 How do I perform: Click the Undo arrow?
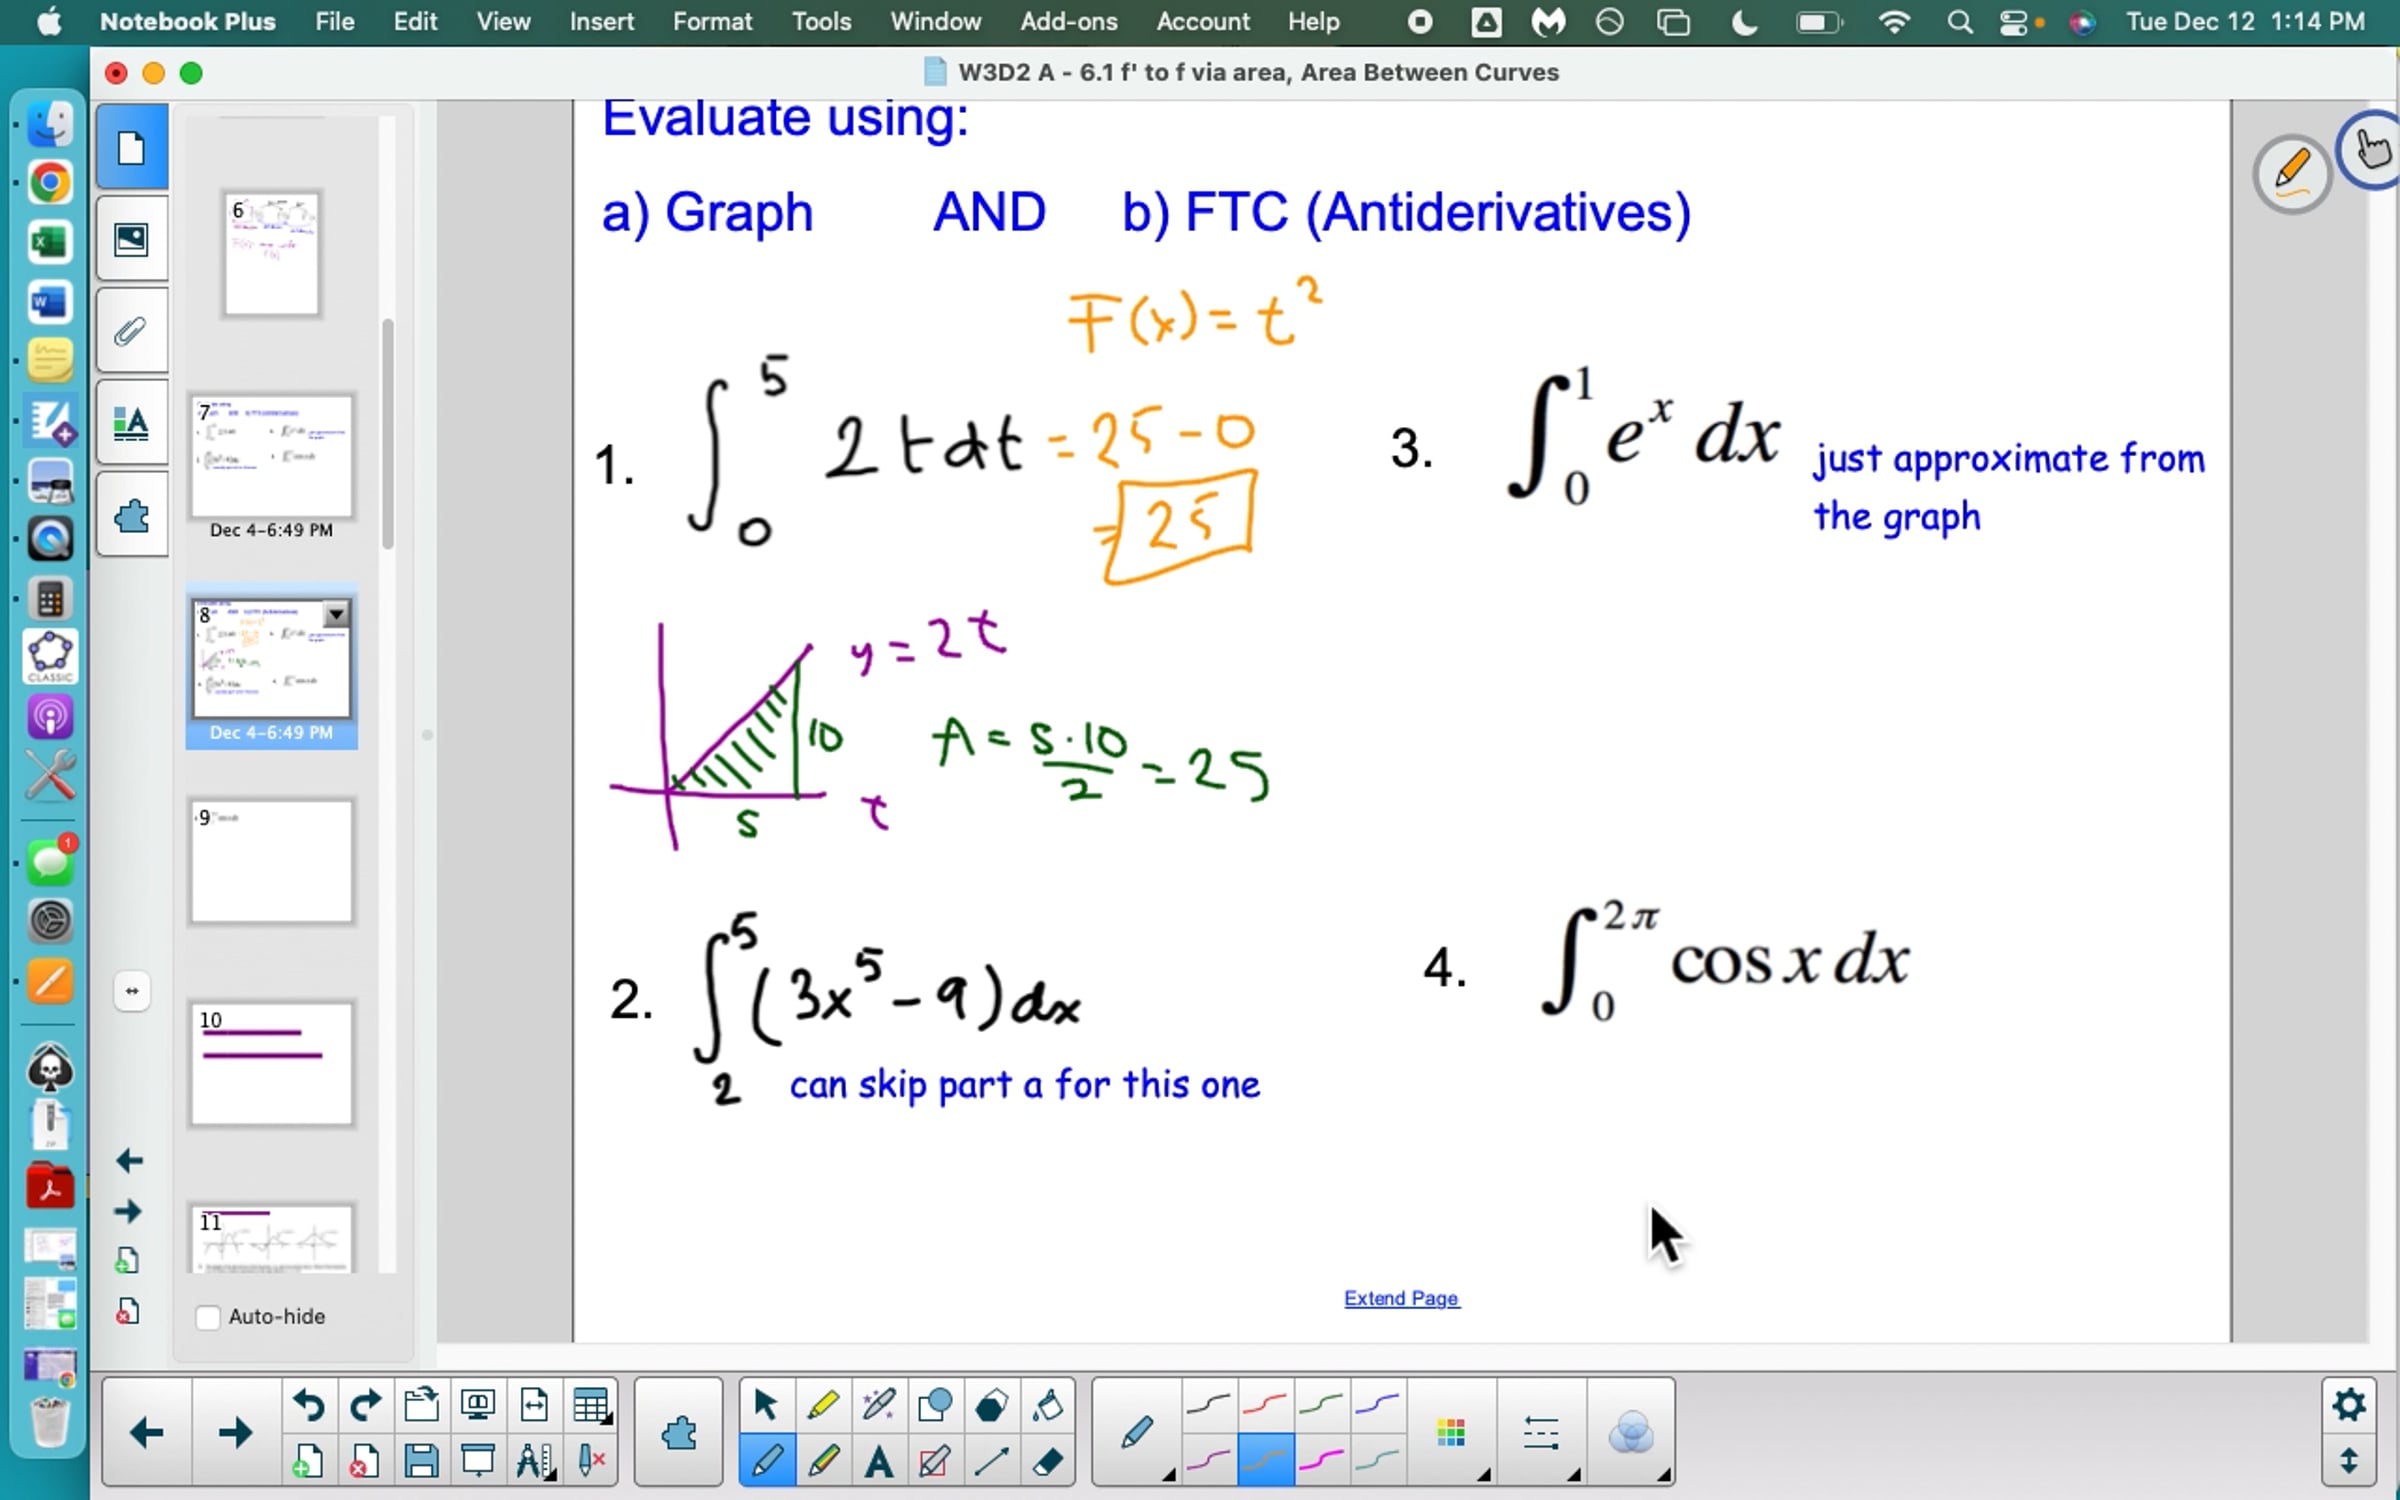click(308, 1405)
